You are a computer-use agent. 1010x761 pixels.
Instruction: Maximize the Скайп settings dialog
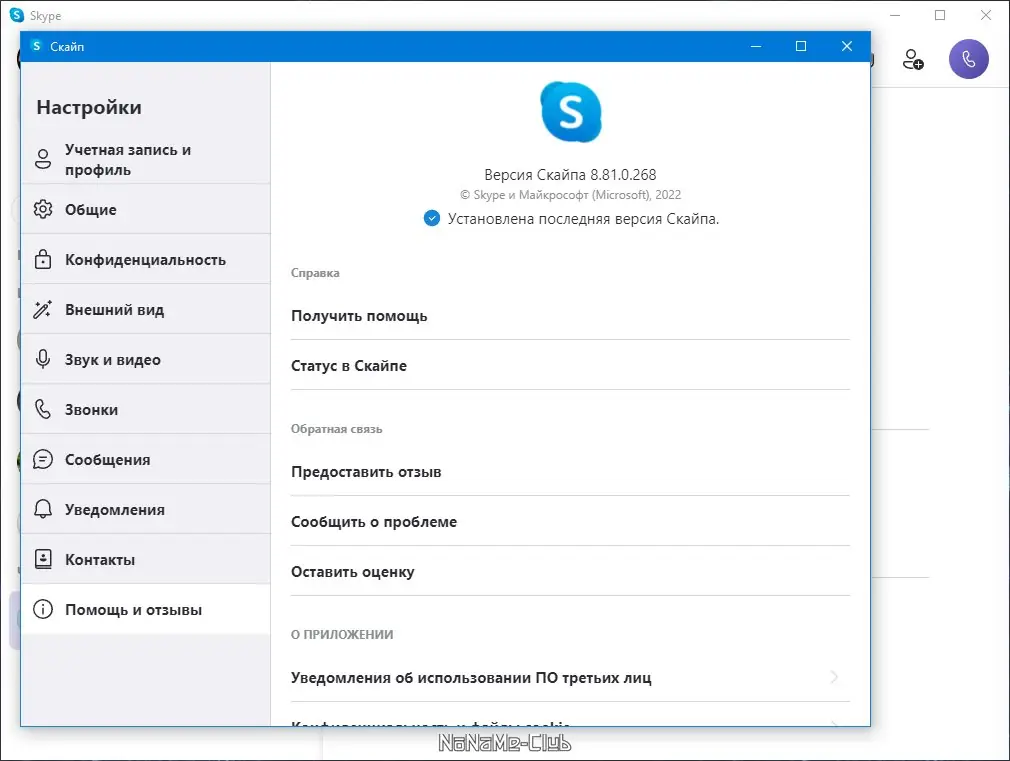click(x=801, y=46)
